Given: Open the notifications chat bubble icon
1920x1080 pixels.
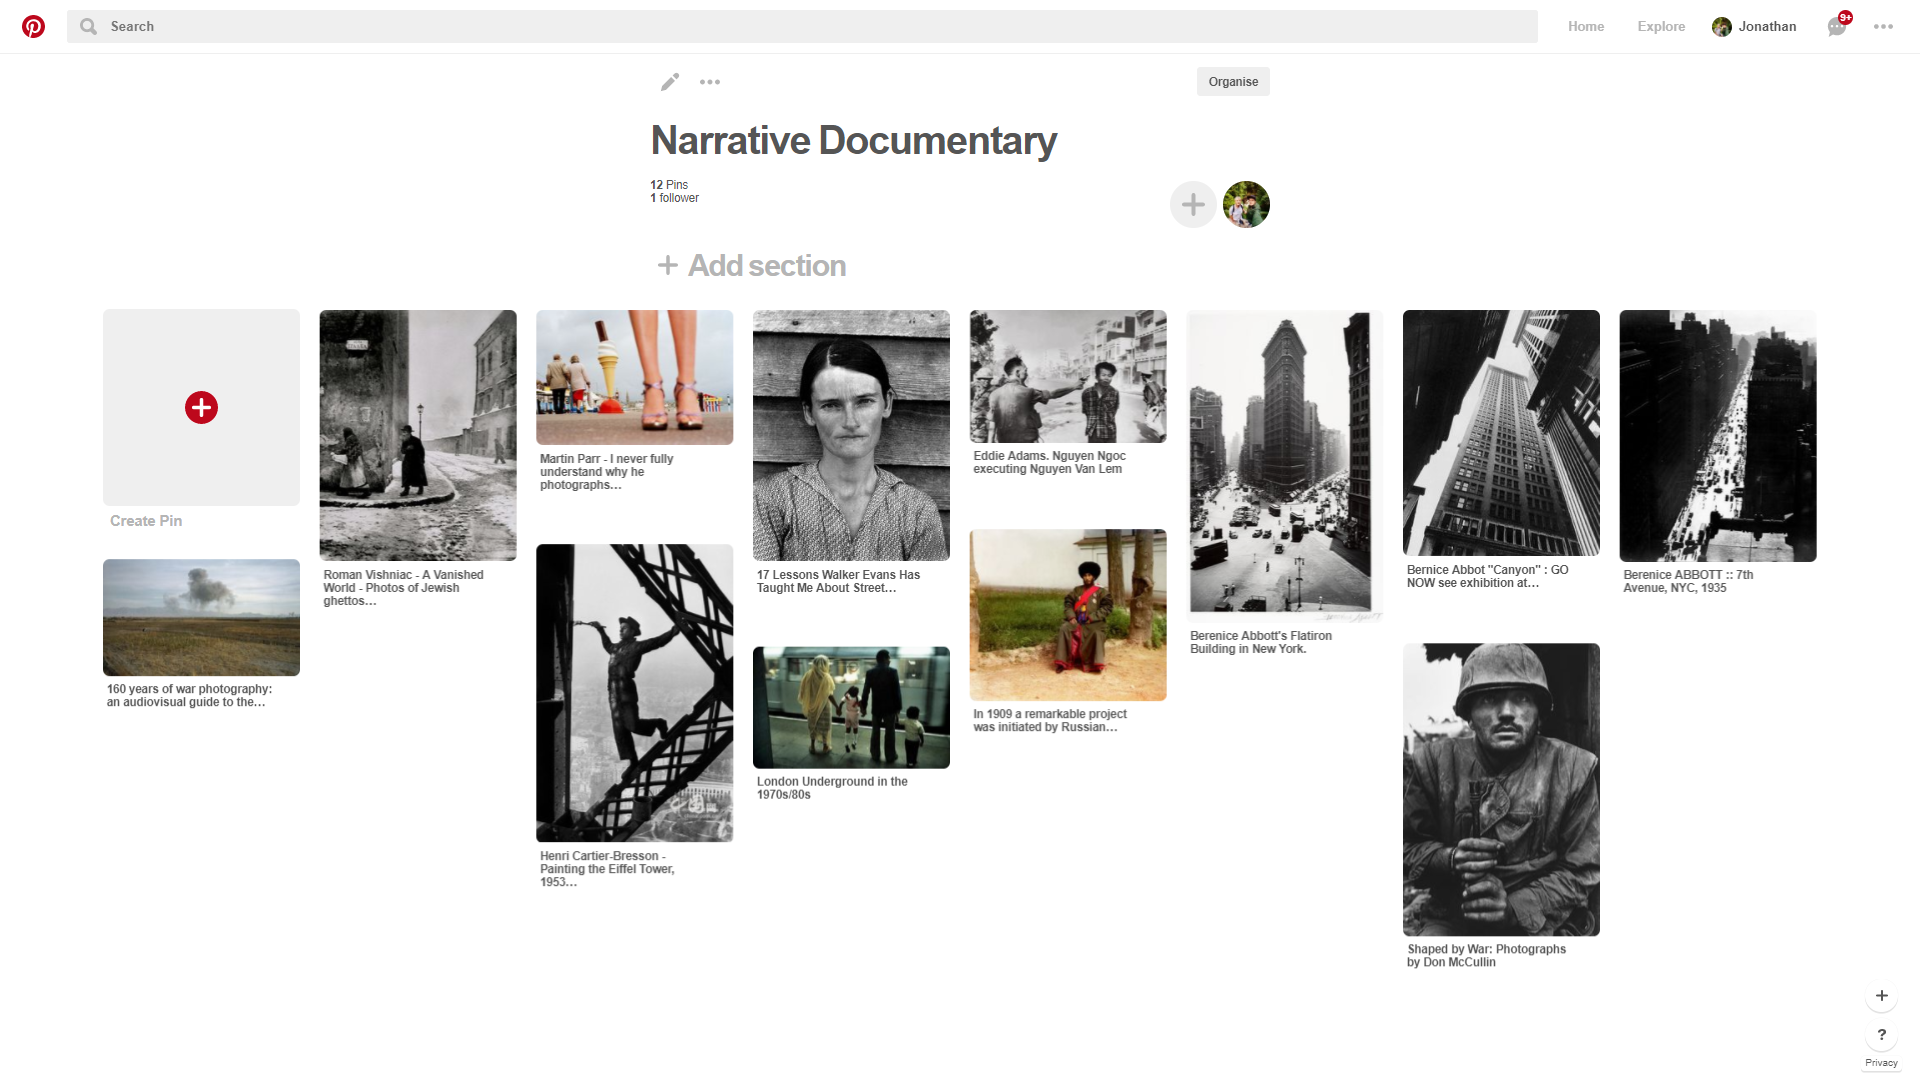Looking at the screenshot, I should click(x=1837, y=27).
